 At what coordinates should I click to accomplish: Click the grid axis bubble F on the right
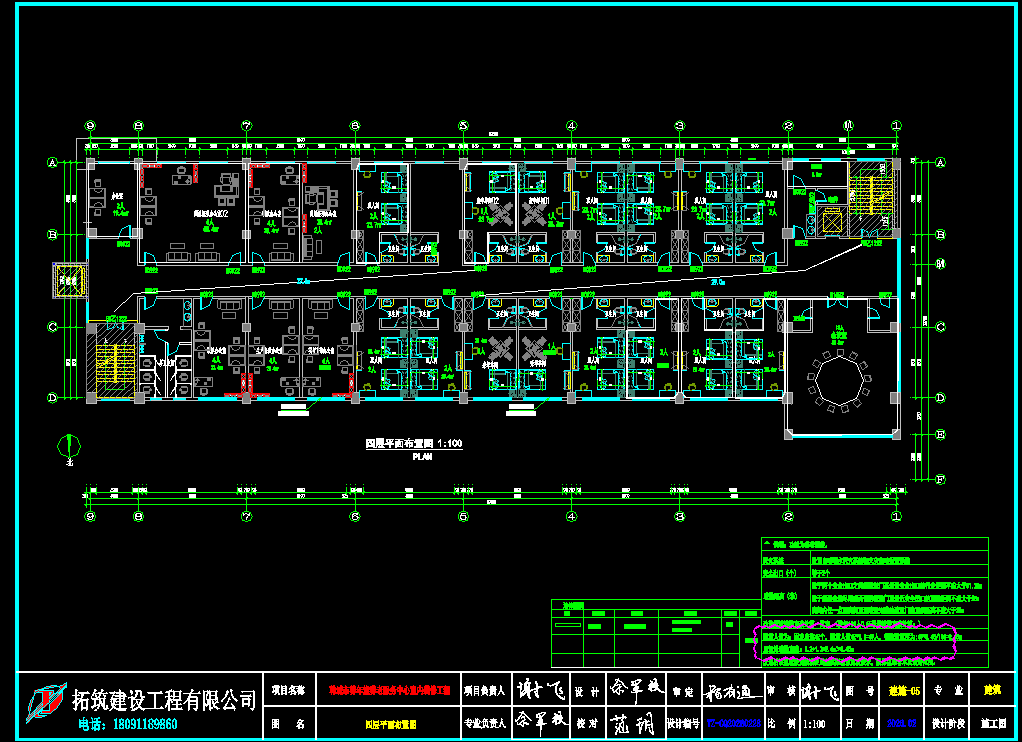939,479
